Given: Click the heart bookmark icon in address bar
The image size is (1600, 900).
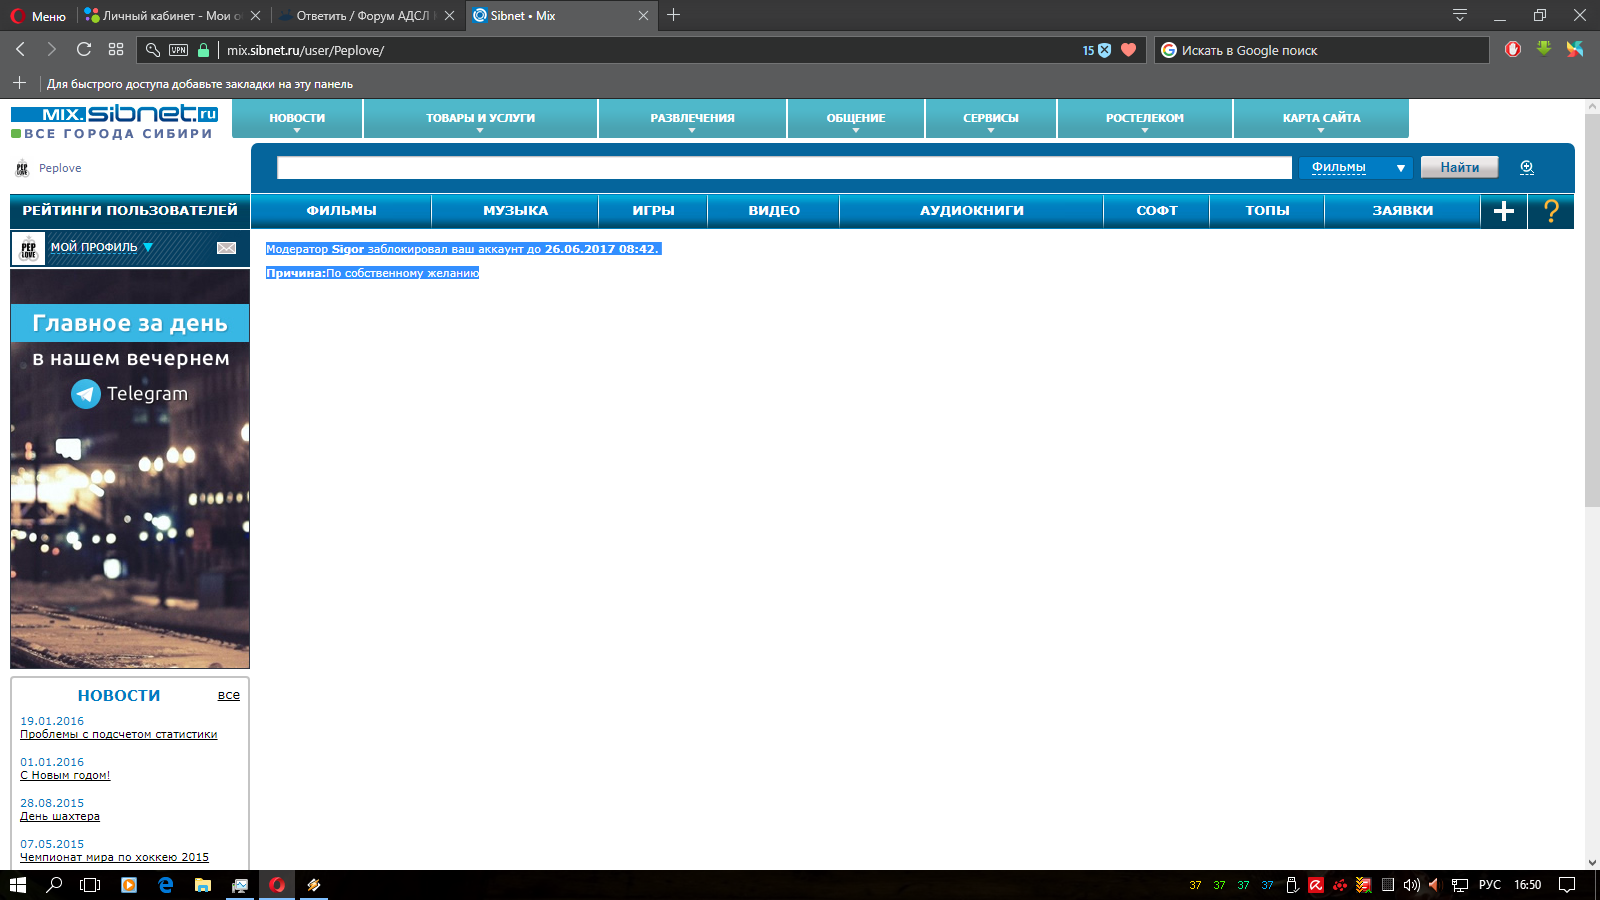Looking at the screenshot, I should pyautogui.click(x=1129, y=50).
